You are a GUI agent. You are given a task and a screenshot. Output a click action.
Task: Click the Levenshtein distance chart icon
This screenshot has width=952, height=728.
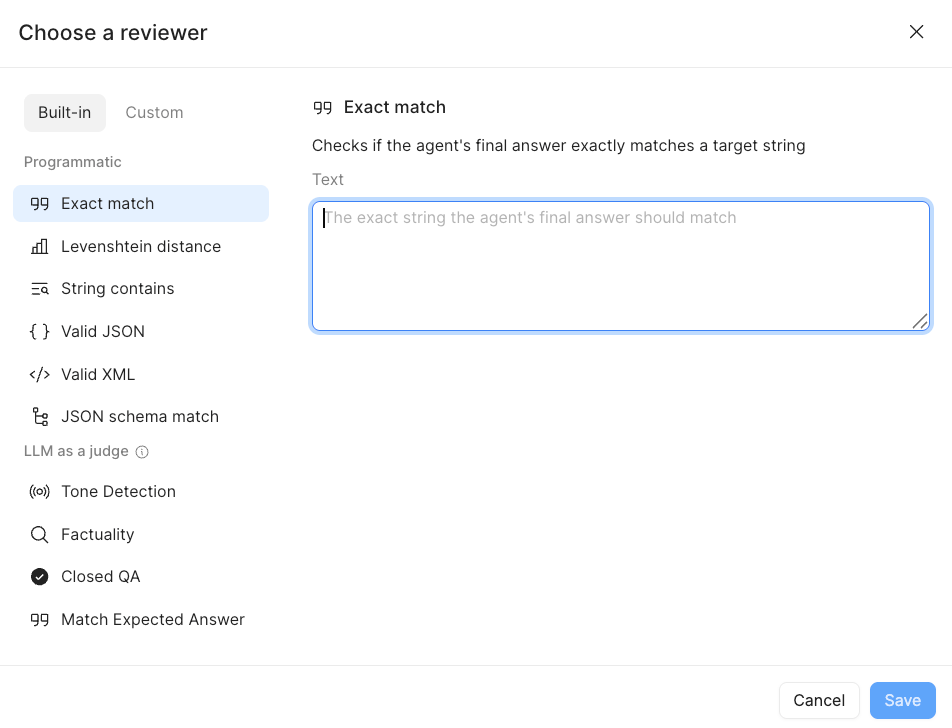40,246
